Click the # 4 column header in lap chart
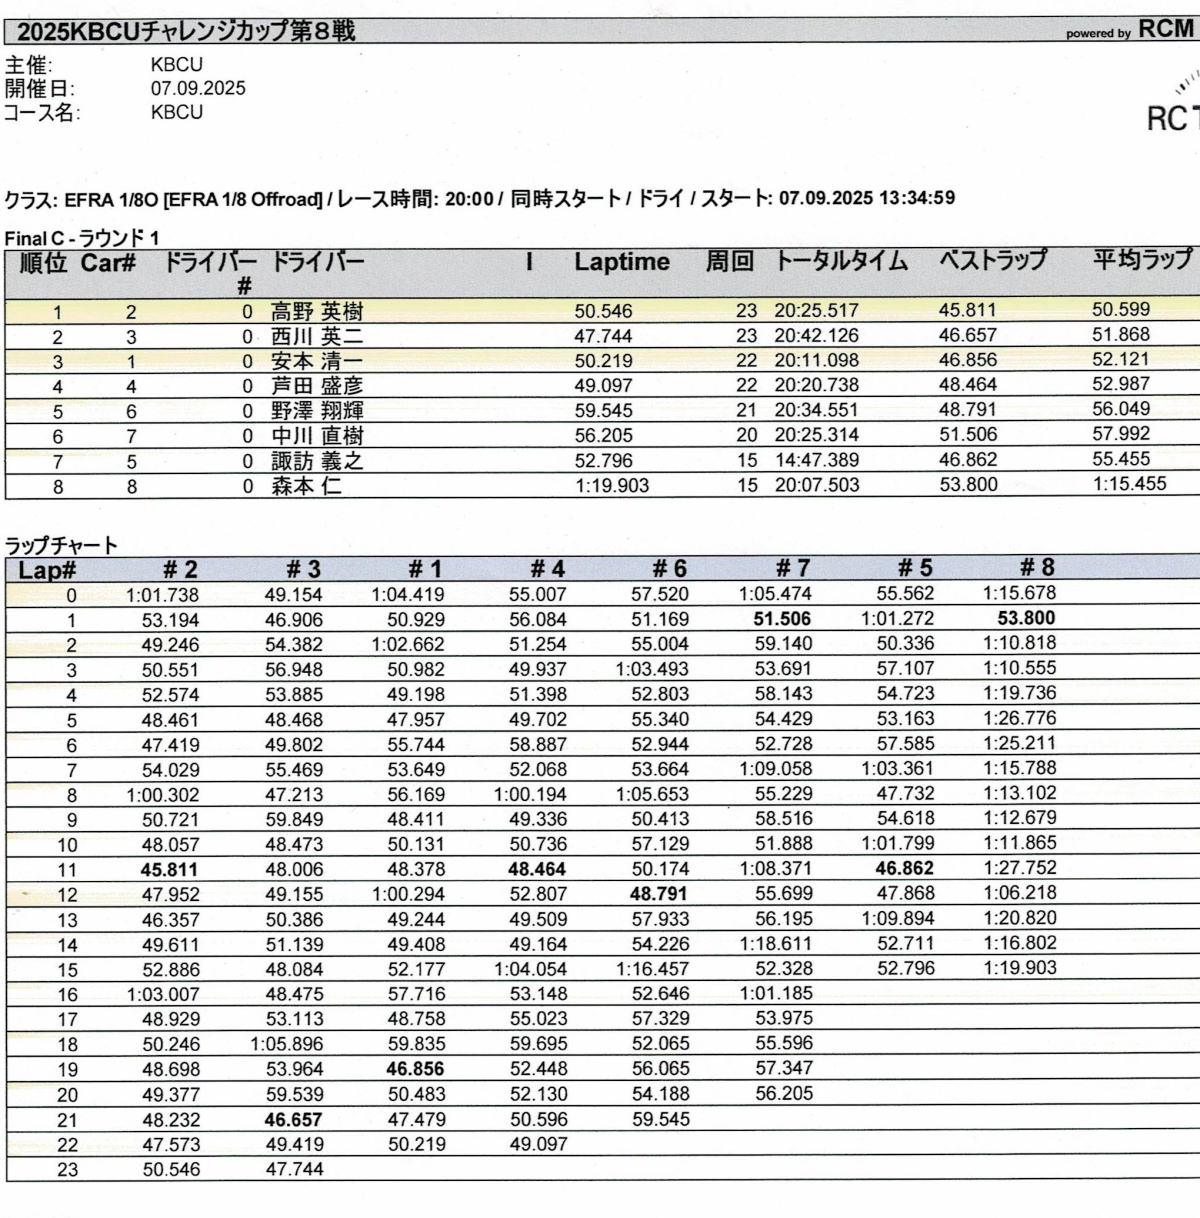1200x1218 pixels. pyautogui.click(x=548, y=570)
